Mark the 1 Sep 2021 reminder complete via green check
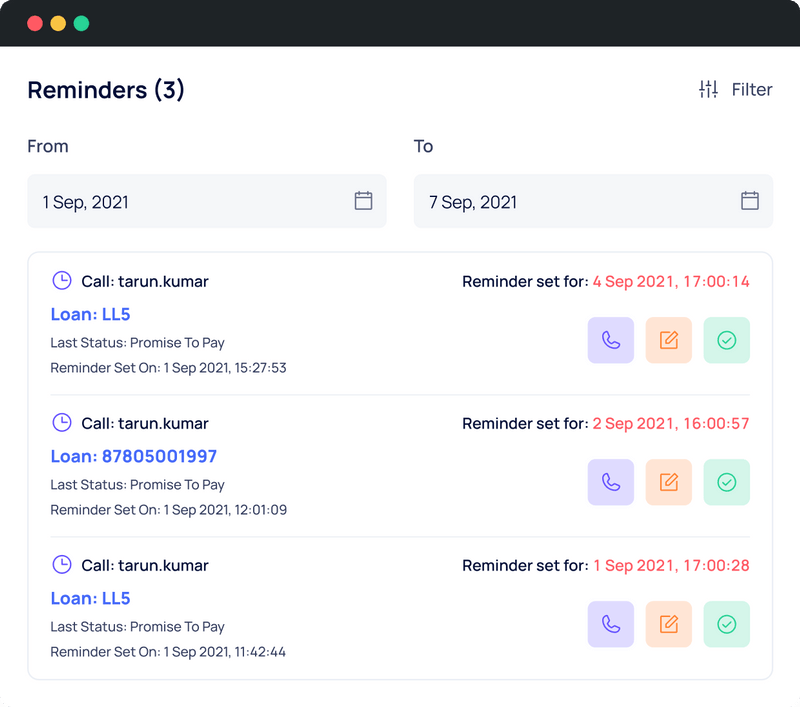The width and height of the screenshot is (800, 707). [x=726, y=624]
